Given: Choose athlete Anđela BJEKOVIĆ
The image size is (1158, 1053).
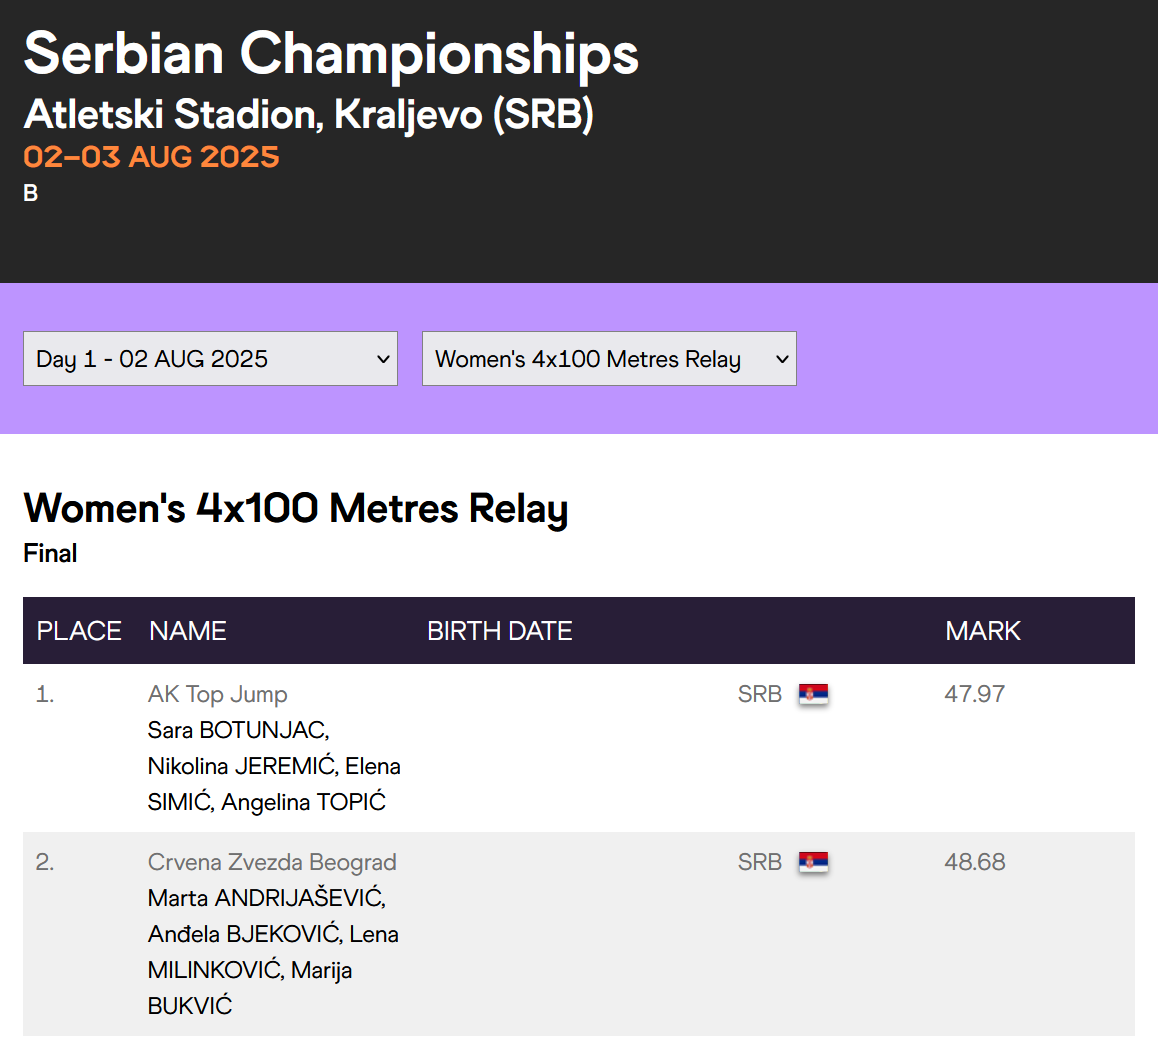Looking at the screenshot, I should tap(244, 934).
